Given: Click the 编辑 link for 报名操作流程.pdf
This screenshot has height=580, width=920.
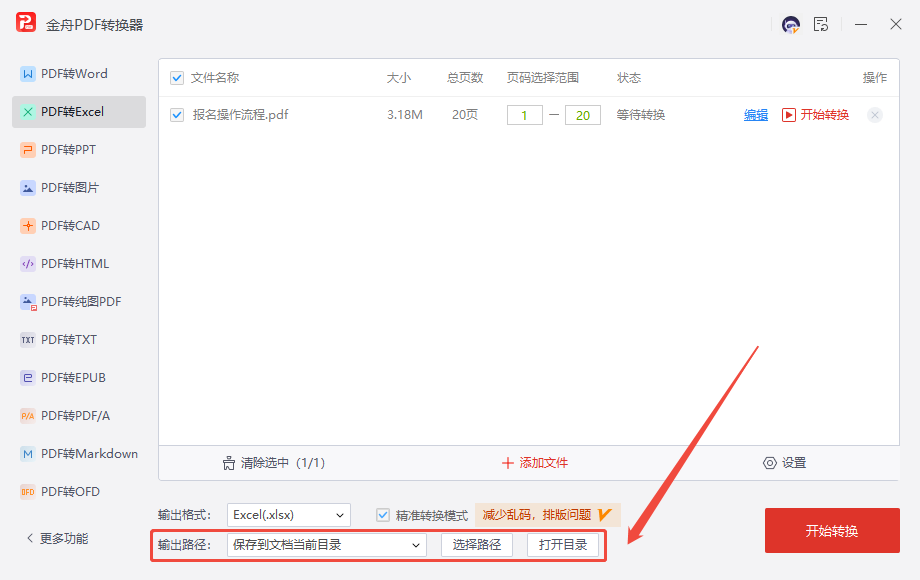Looking at the screenshot, I should [x=756, y=115].
